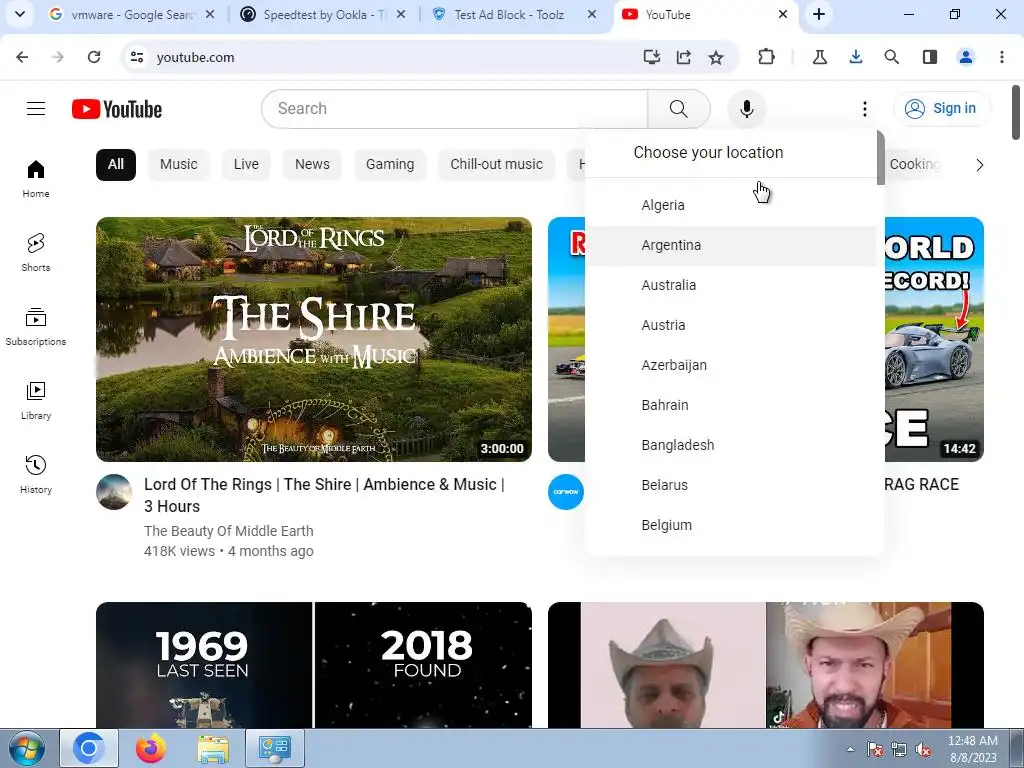This screenshot has width=1024, height=768.
Task: Close the YouTube tab
Action: pyautogui.click(x=782, y=14)
